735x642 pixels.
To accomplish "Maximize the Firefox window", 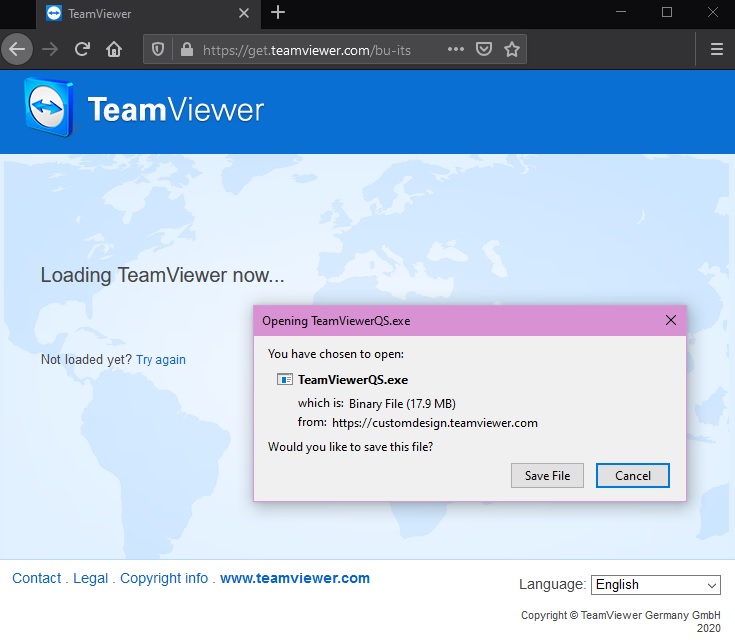I will (x=667, y=12).
